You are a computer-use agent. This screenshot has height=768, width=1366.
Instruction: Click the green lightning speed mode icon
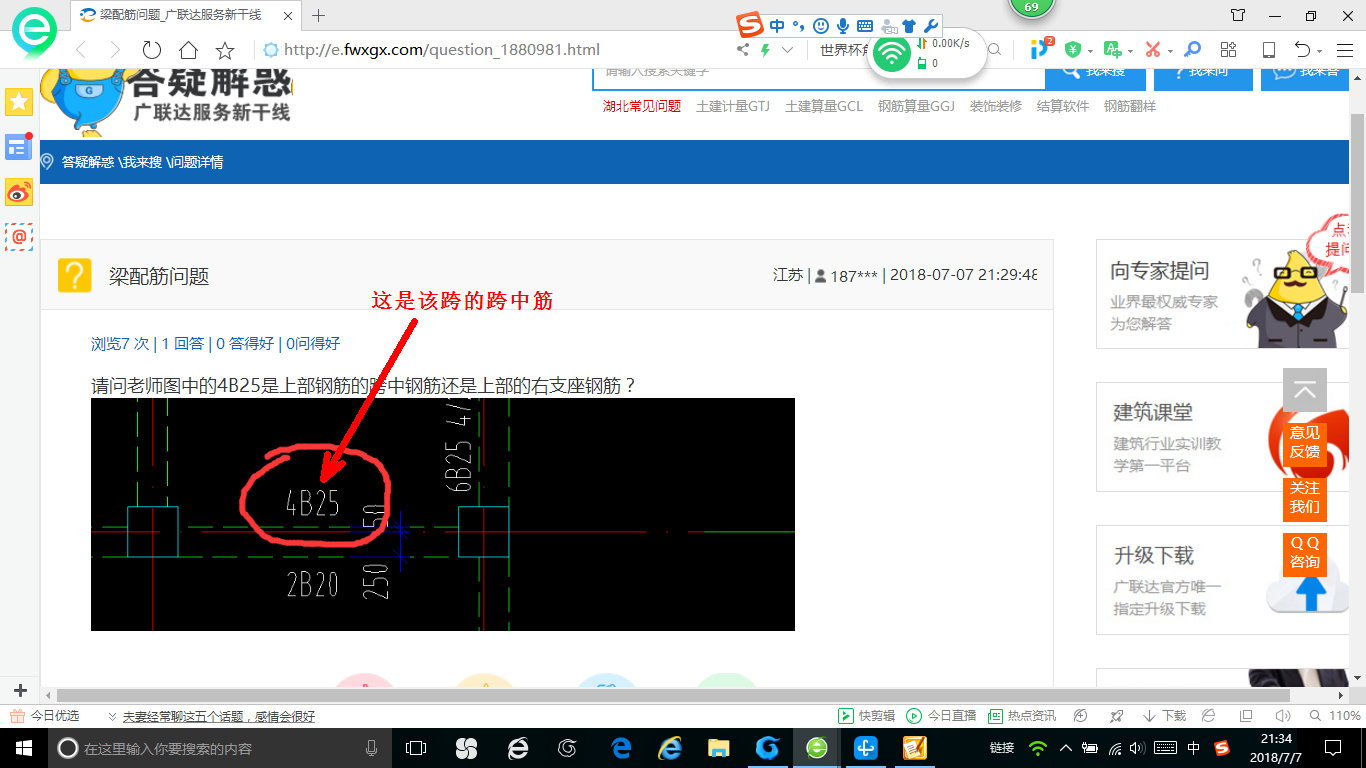[766, 50]
